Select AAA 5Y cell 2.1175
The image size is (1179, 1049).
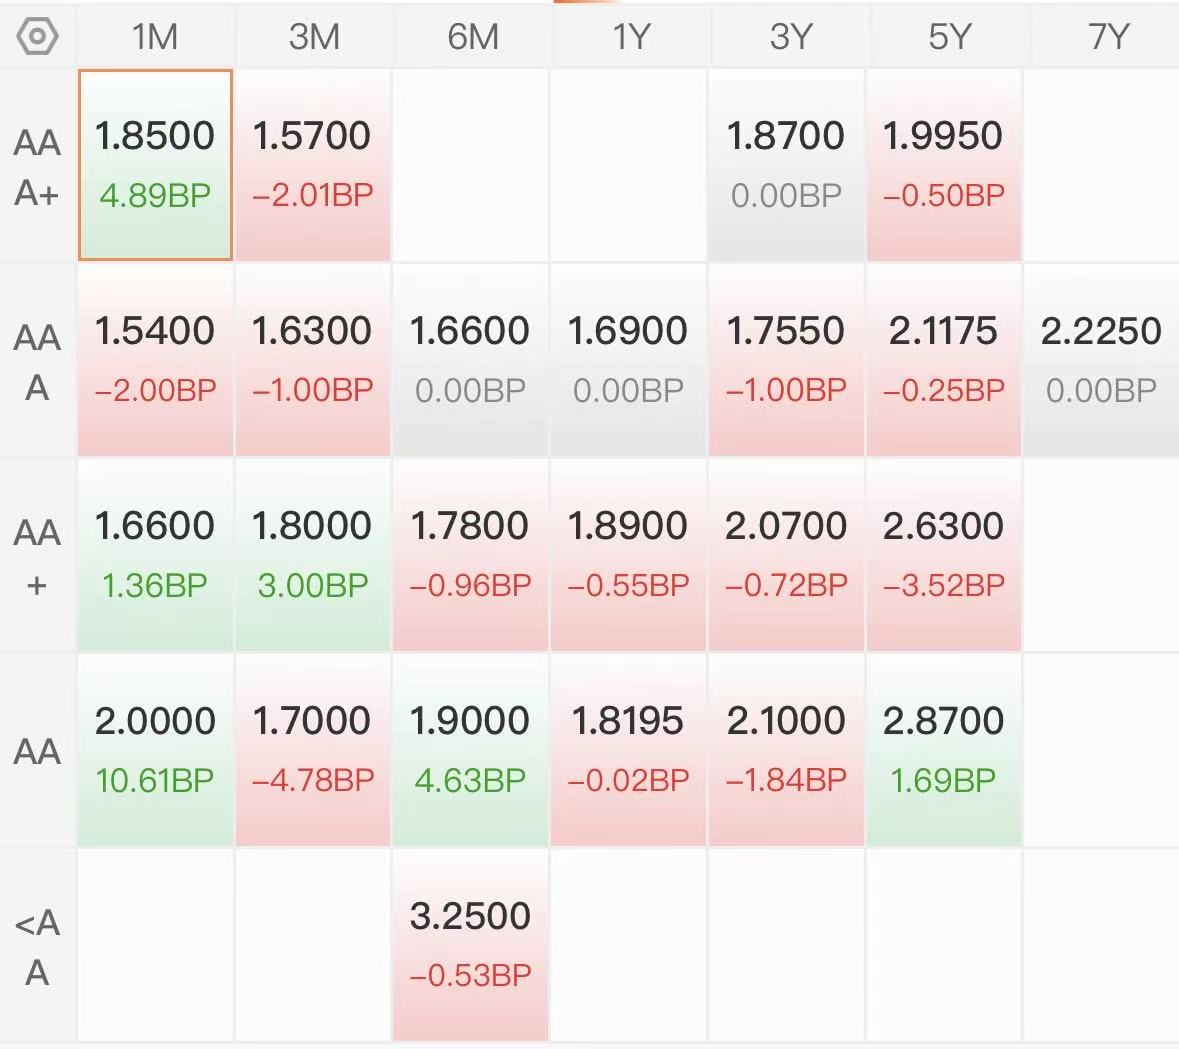tap(943, 360)
